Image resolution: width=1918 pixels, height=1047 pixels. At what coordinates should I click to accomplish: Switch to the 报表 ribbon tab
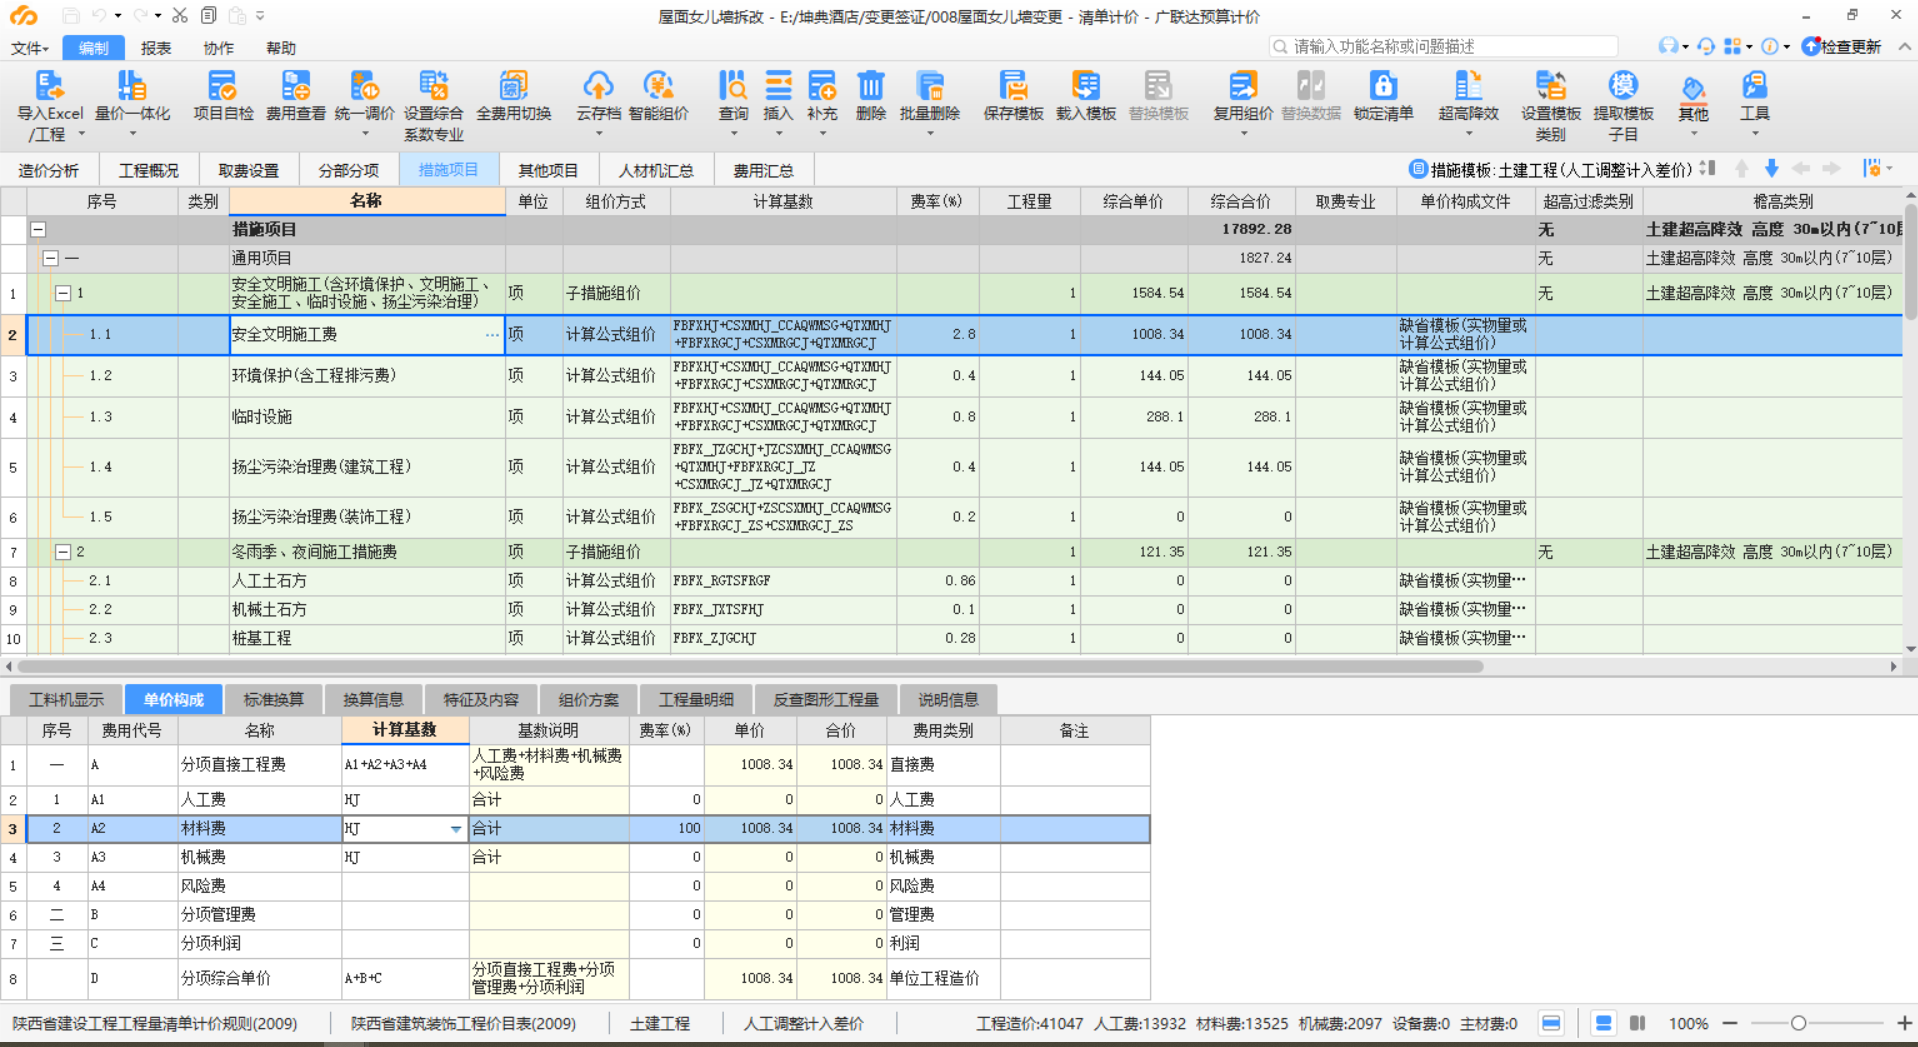click(x=156, y=48)
